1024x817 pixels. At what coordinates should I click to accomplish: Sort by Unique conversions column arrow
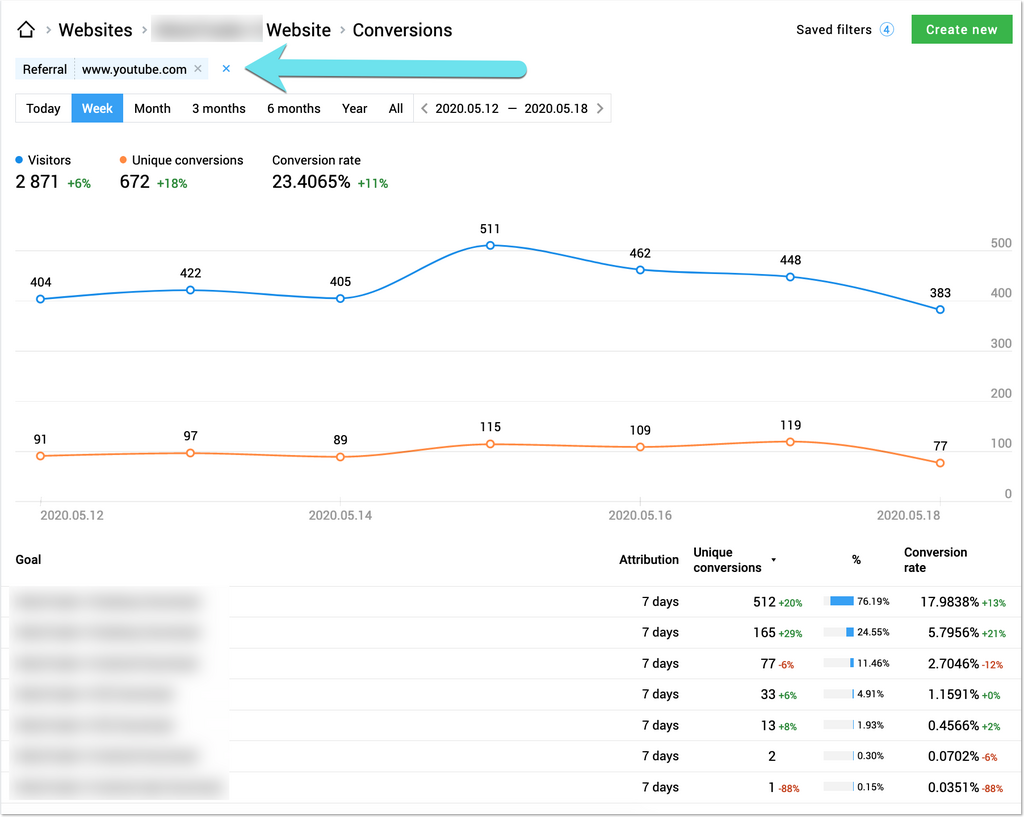773,560
